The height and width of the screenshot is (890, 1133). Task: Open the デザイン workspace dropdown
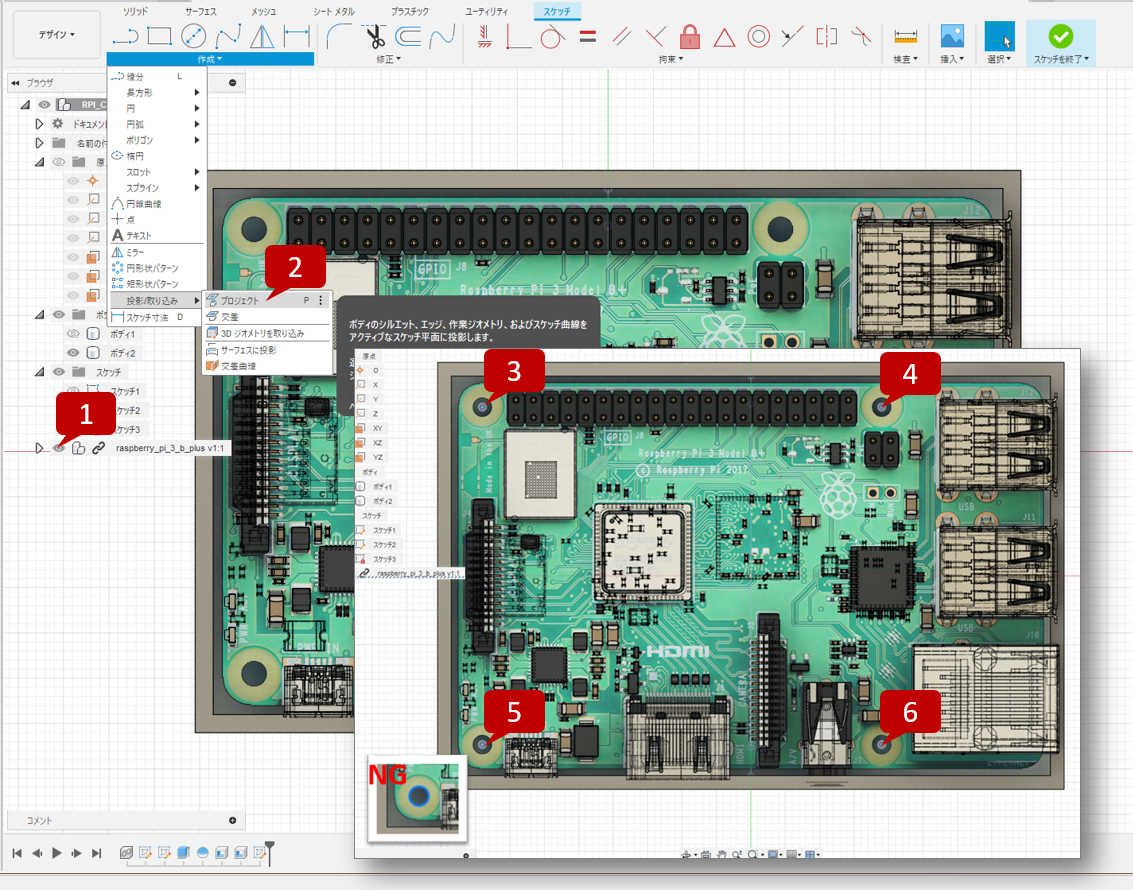click(56, 34)
